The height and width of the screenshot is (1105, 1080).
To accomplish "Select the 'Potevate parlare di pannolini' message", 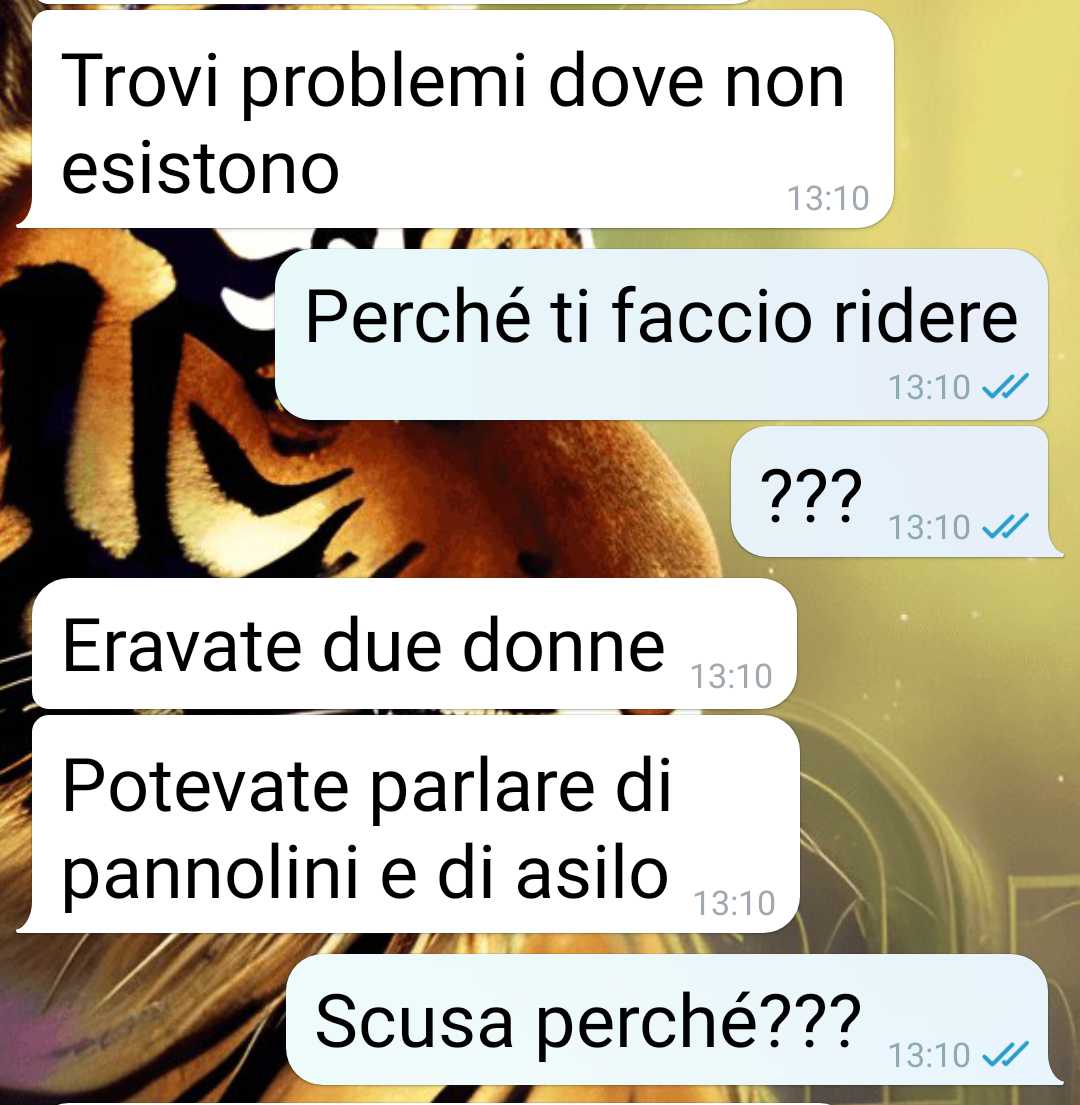I will click(408, 824).
